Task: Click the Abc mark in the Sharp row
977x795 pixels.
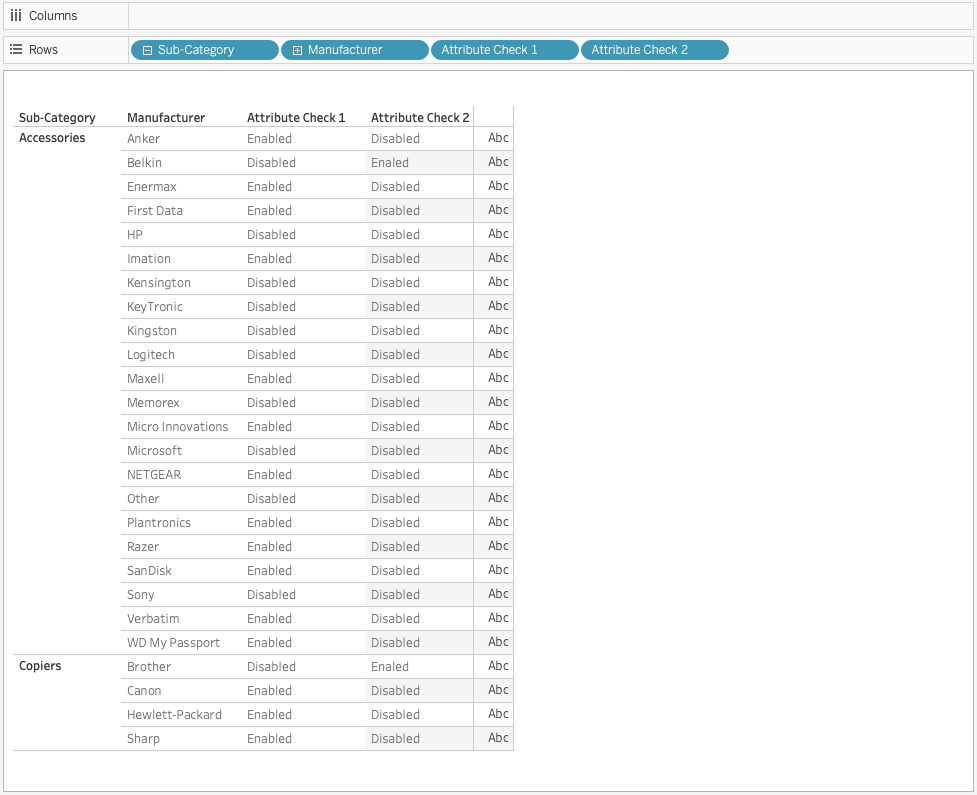Action: point(498,738)
